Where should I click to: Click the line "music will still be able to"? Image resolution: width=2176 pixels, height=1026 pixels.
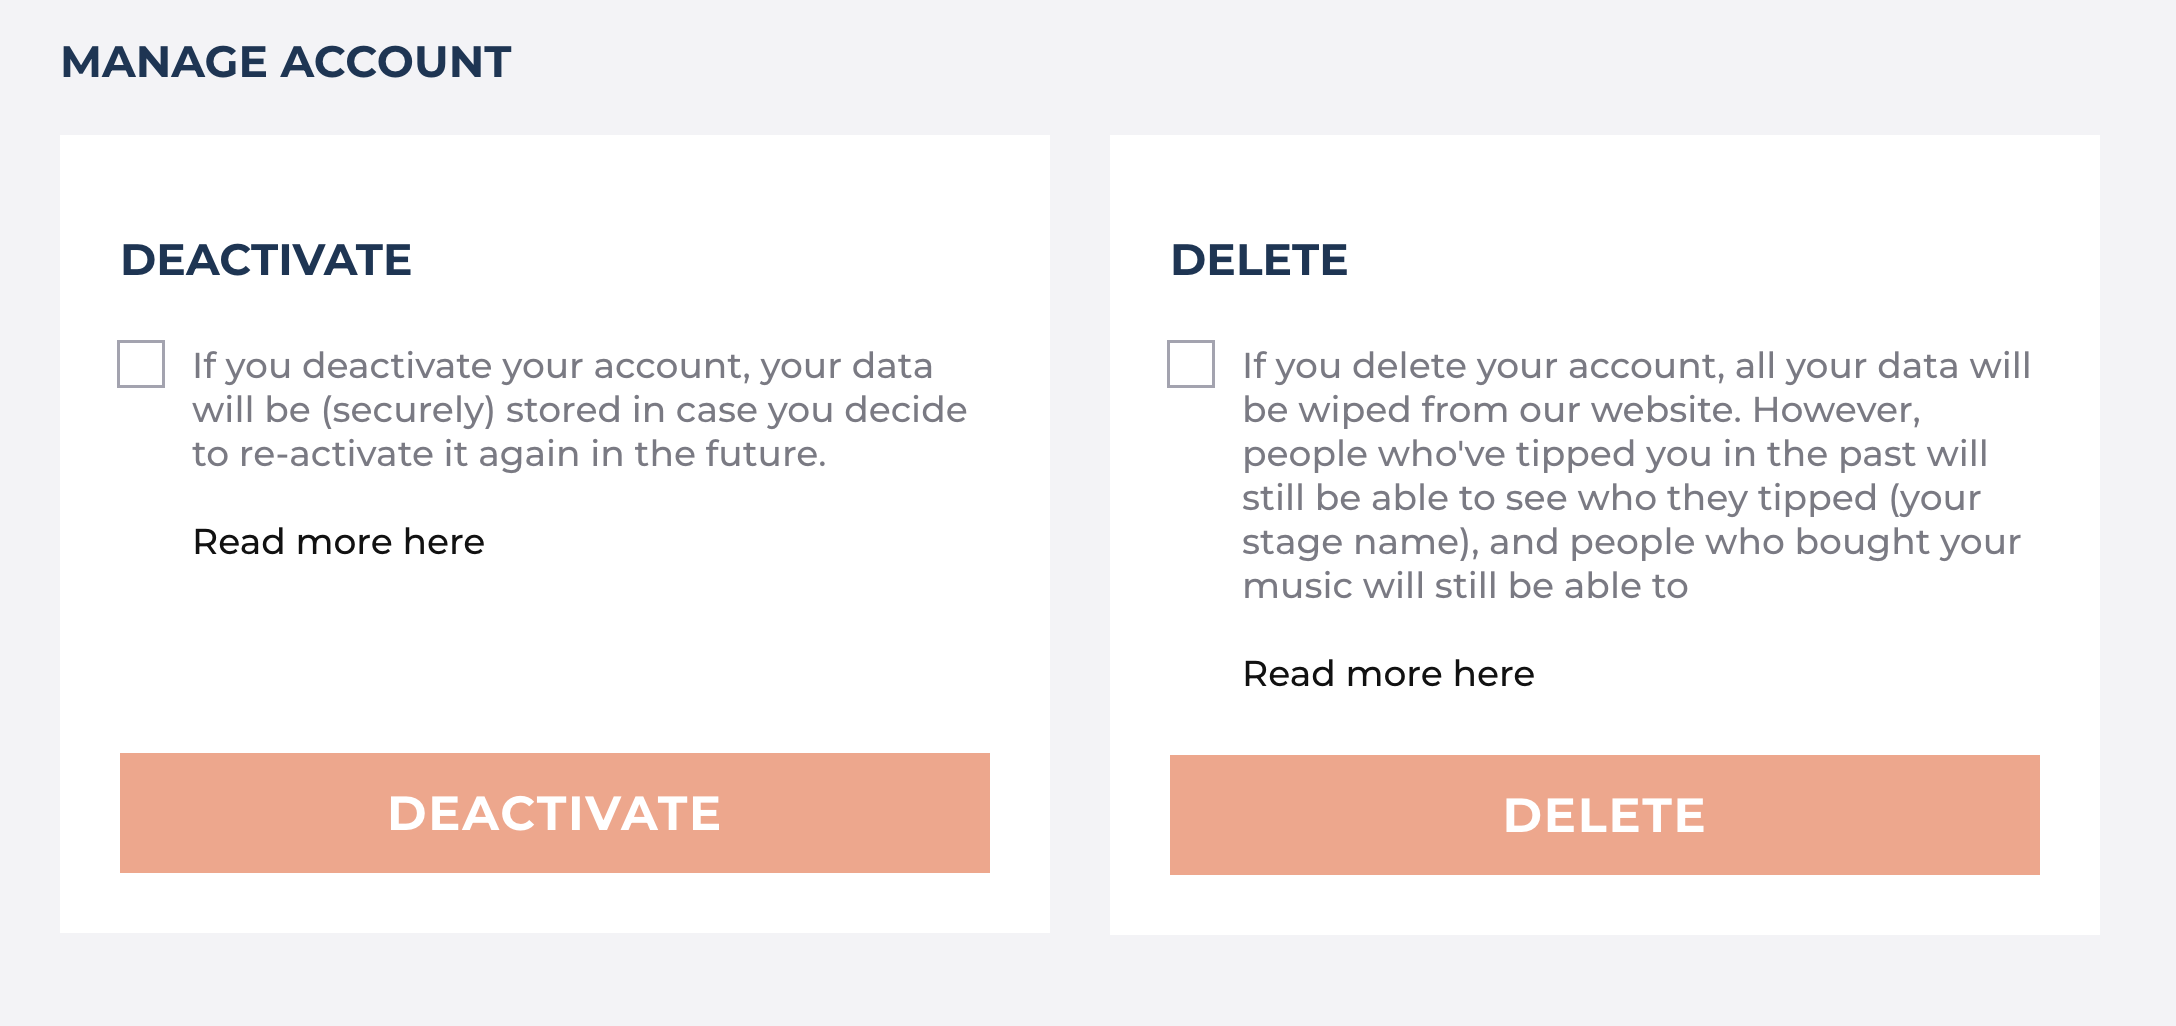[1464, 586]
